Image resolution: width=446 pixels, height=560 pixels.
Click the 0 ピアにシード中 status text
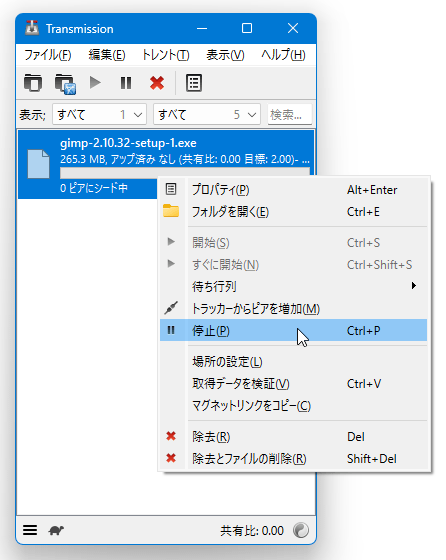[x=94, y=188]
